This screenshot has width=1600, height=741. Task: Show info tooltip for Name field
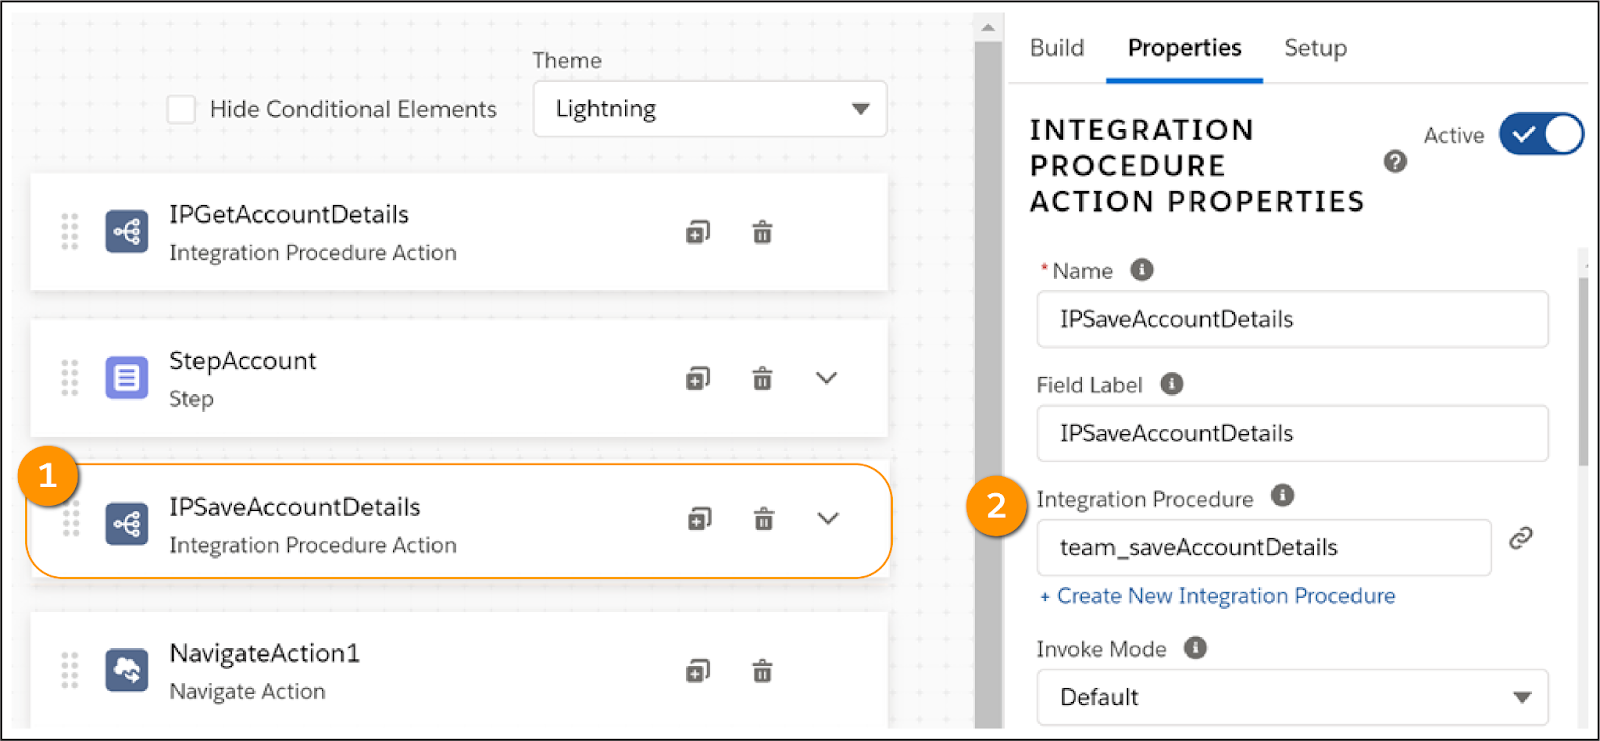click(x=1142, y=270)
